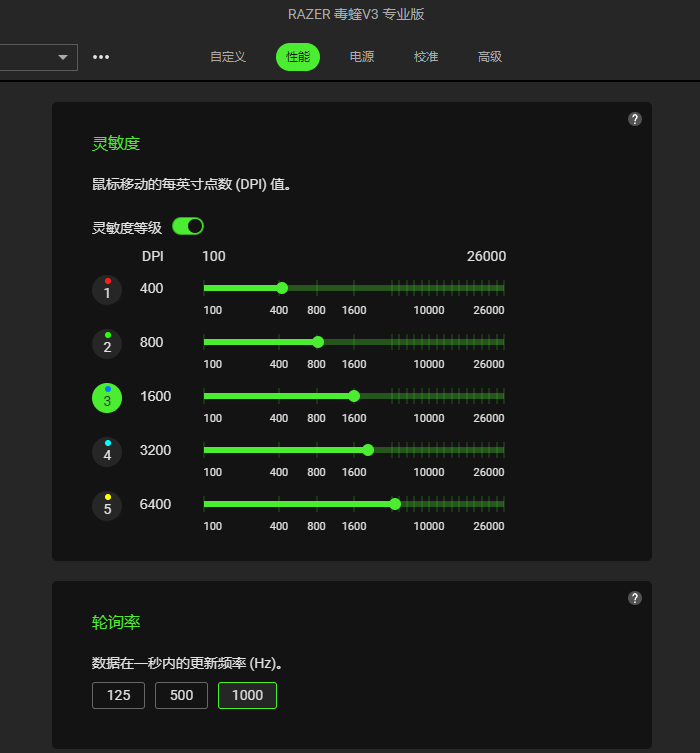
Task: Click the RAZER 毒蝰V3 专业版 title
Action: (356, 14)
